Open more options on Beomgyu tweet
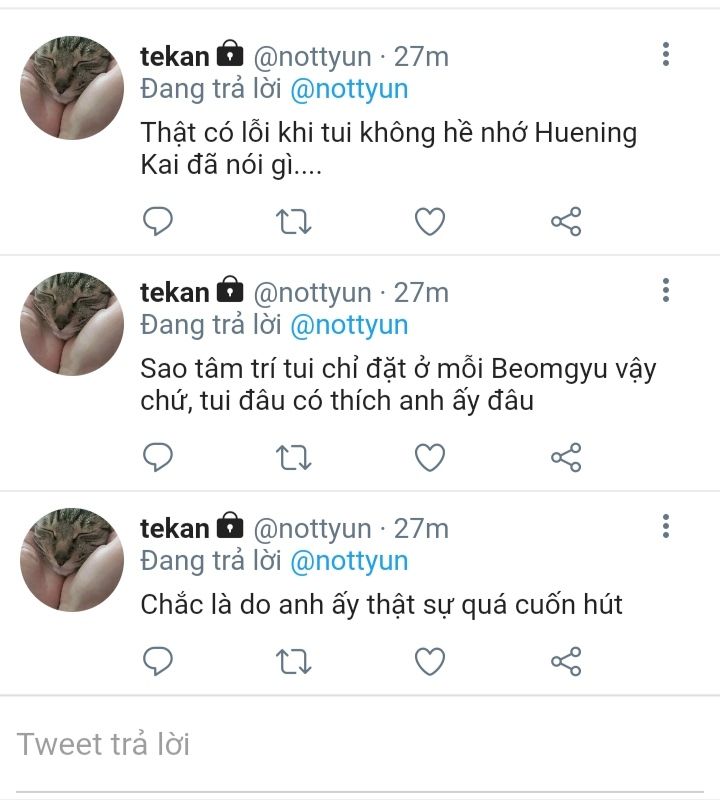 pyautogui.click(x=665, y=291)
